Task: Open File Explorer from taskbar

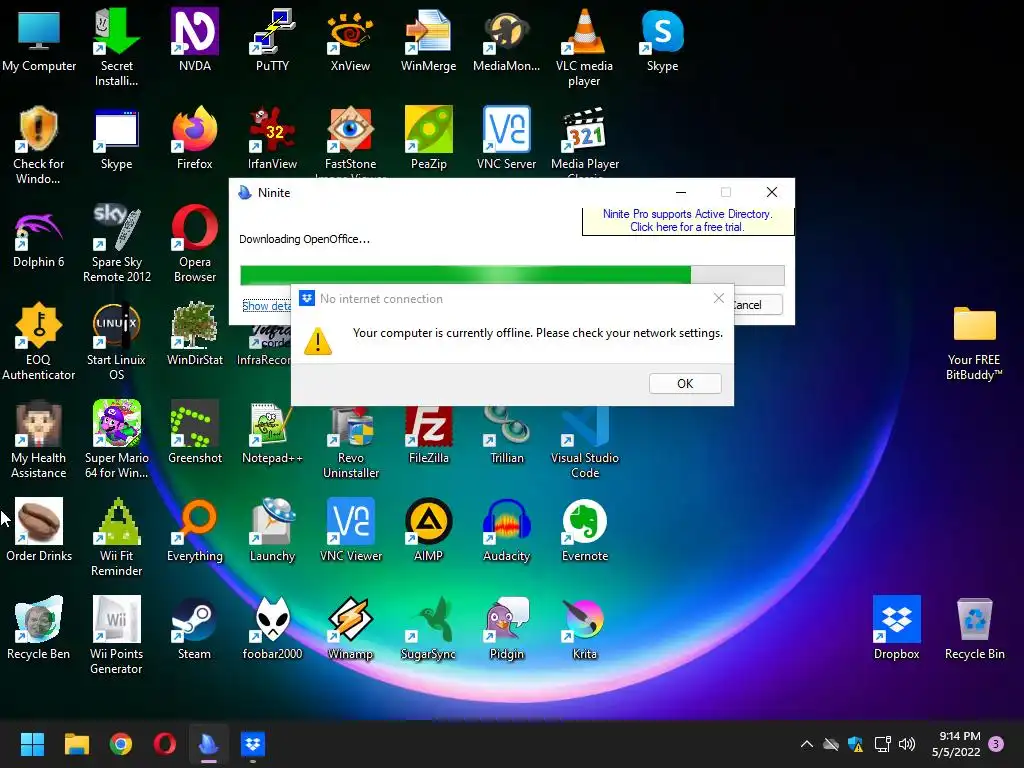Action: pyautogui.click(x=76, y=744)
